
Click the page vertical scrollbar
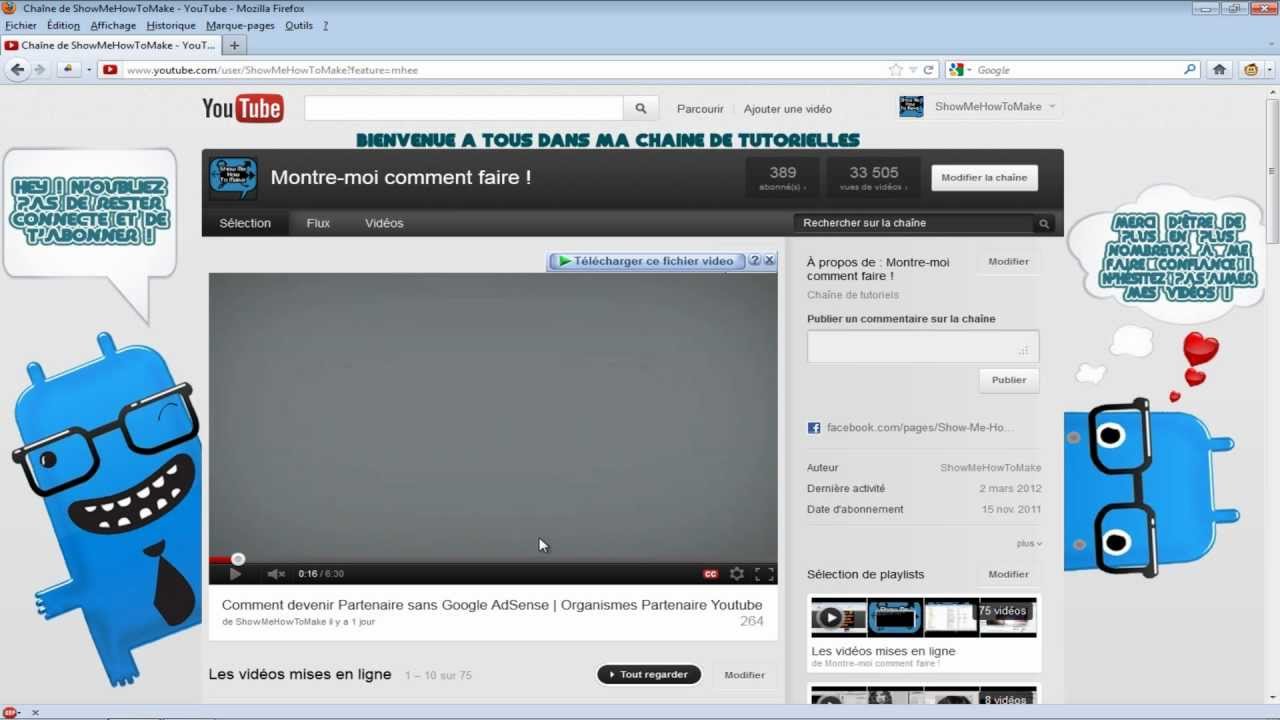click(x=1272, y=170)
